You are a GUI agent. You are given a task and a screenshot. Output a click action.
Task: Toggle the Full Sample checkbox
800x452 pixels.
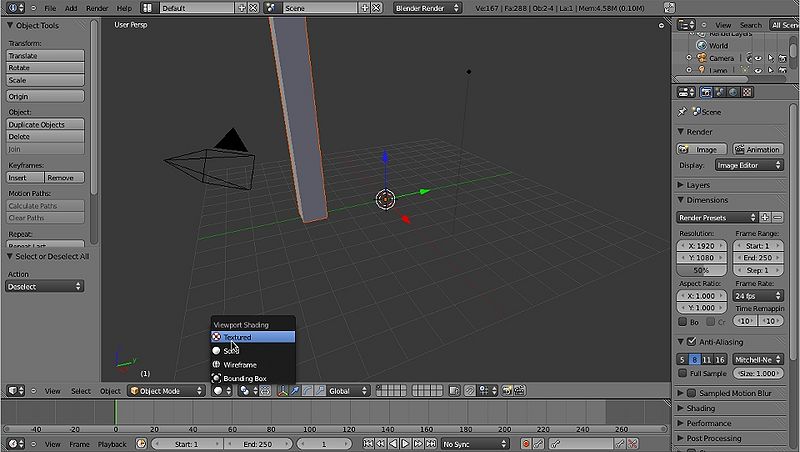(x=683, y=373)
